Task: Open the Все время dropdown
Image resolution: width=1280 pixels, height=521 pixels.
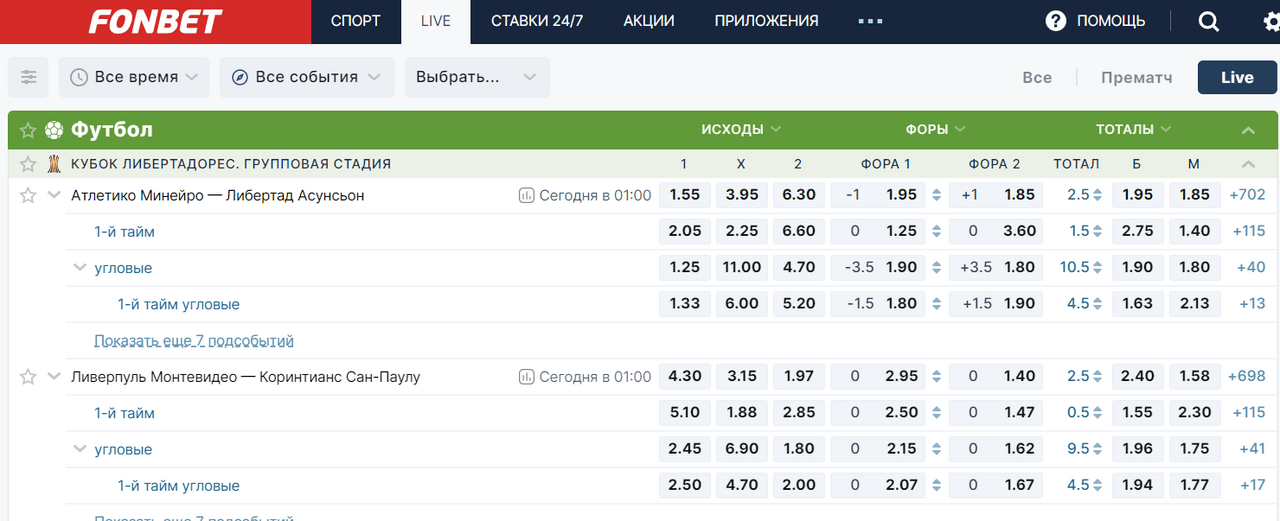Action: (134, 77)
